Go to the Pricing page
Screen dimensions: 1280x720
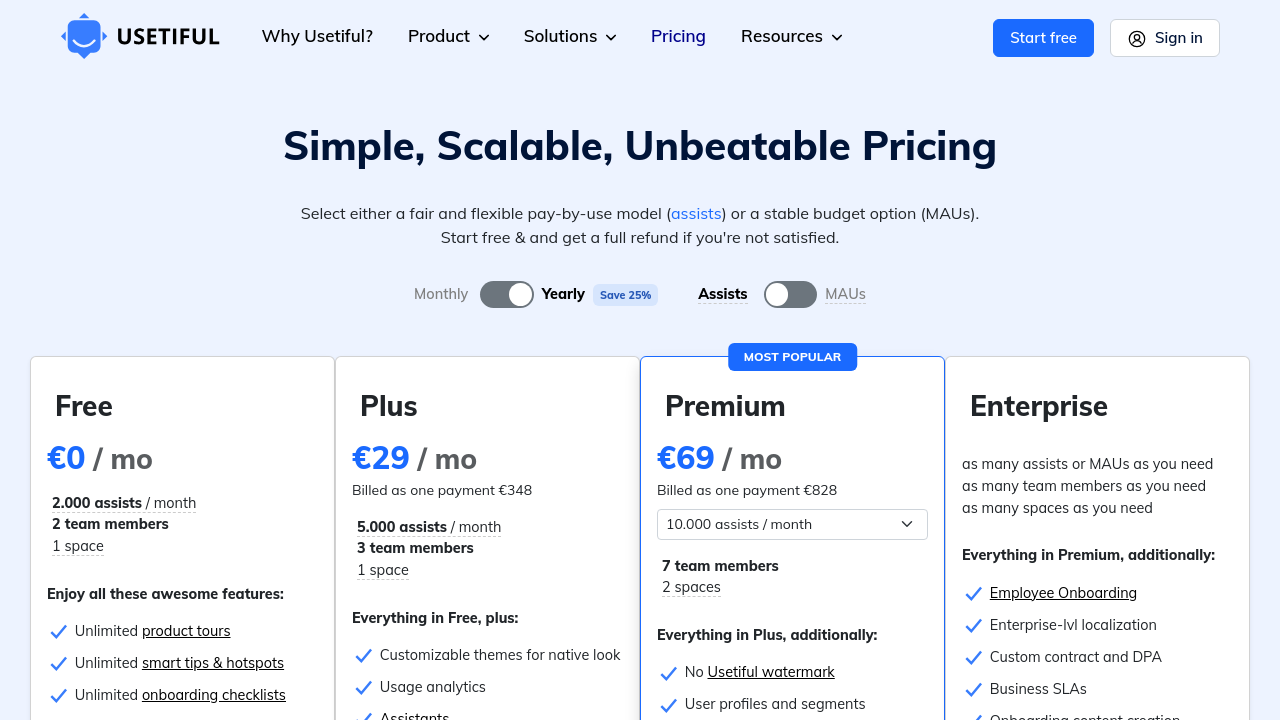pyautogui.click(x=678, y=37)
